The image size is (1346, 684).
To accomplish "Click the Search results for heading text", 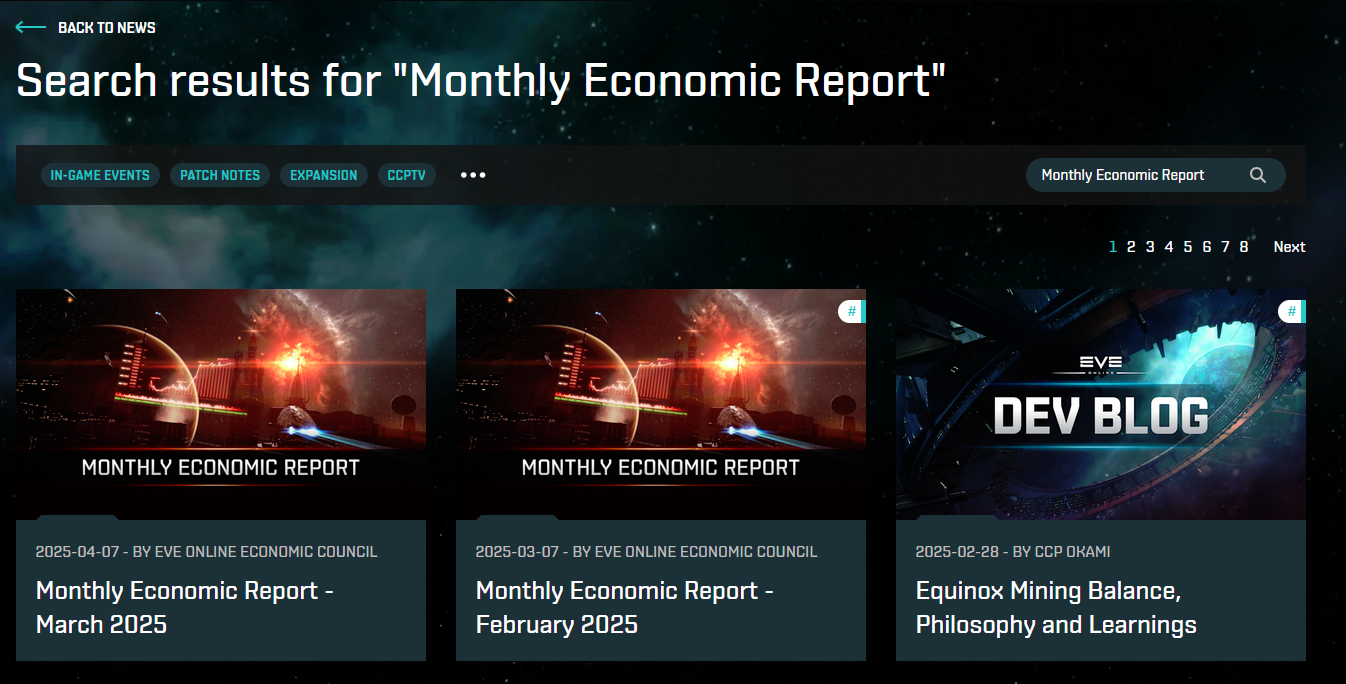I will (x=481, y=80).
